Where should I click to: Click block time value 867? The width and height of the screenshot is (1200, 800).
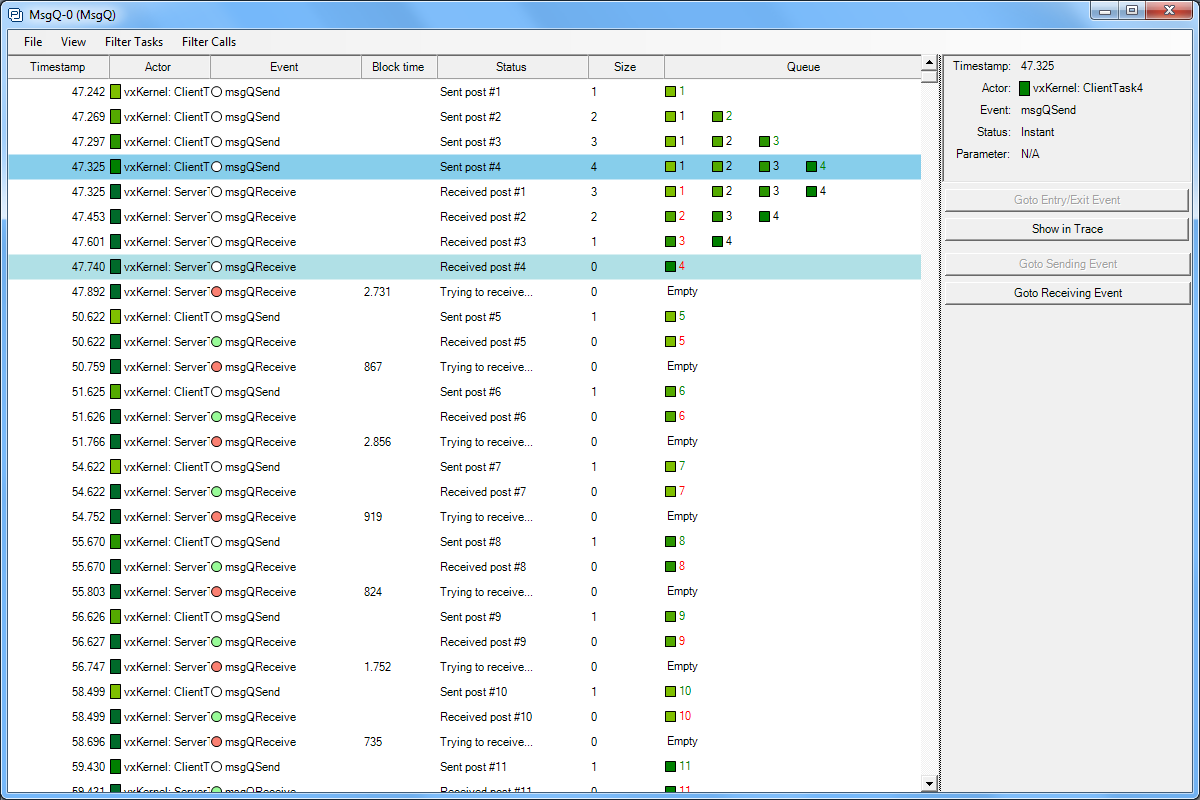373,367
